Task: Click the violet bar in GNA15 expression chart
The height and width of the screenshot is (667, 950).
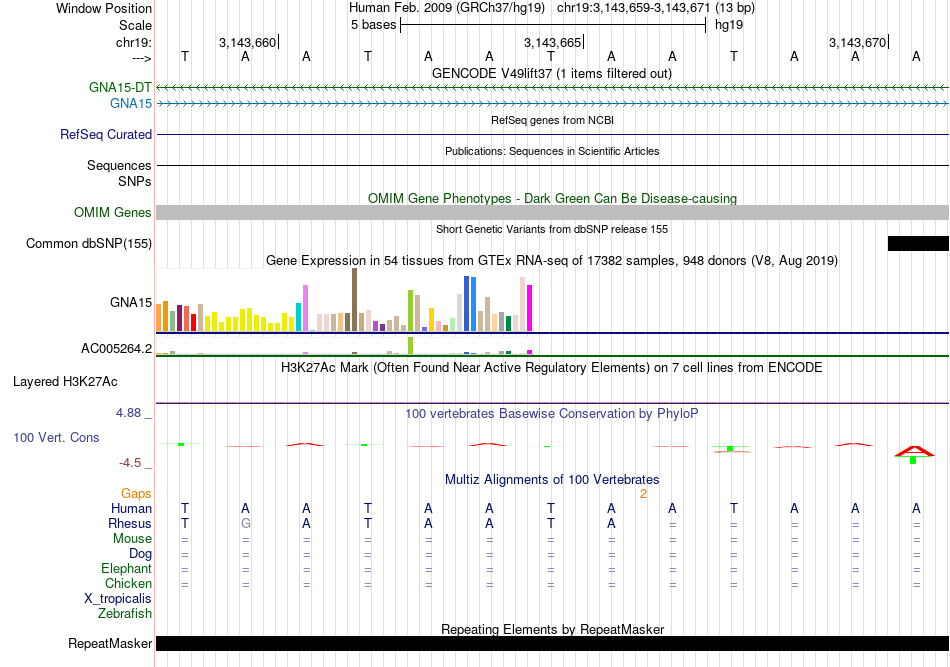Action: tap(305, 308)
